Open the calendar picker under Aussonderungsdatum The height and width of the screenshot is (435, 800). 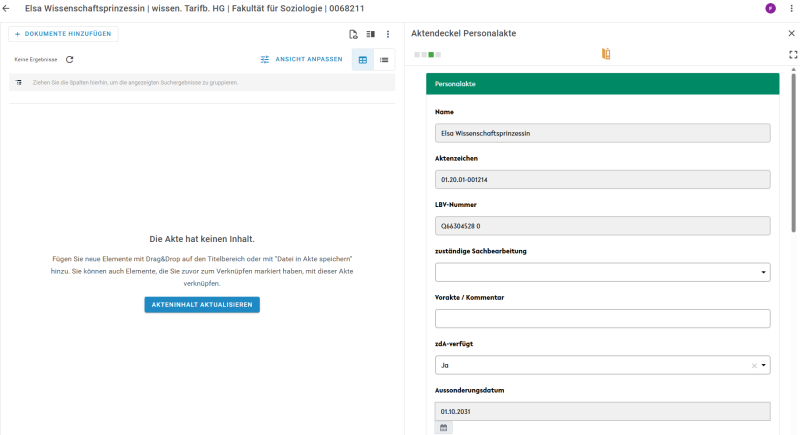(443, 428)
